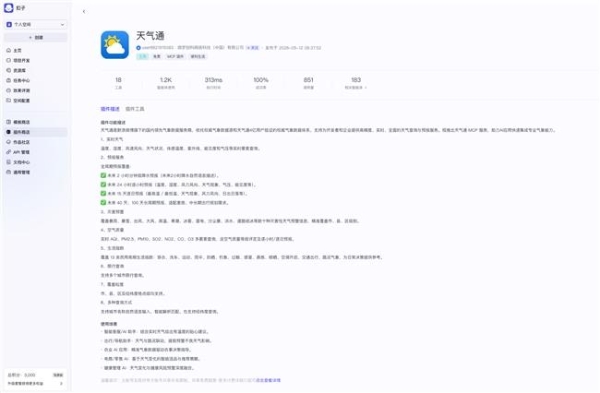Click the 作品社区 sidebar icon
This screenshot has width=600, height=393.
click(8, 142)
